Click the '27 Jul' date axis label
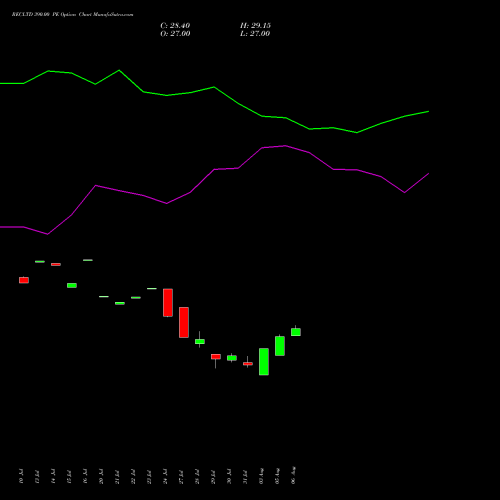 click(x=181, y=476)
